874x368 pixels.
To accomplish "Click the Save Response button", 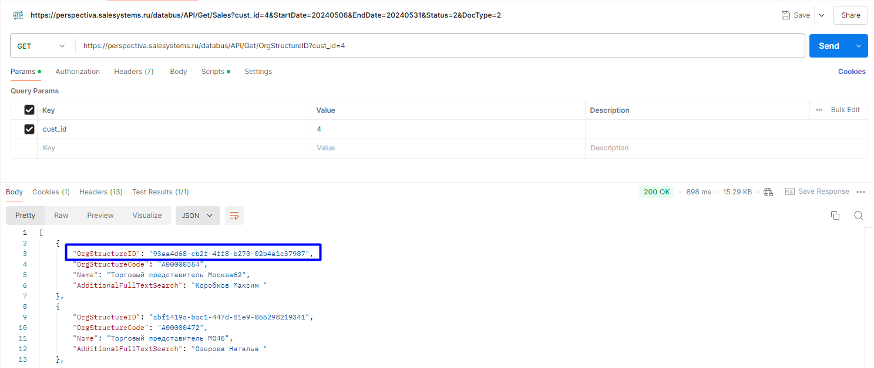I will coord(817,192).
